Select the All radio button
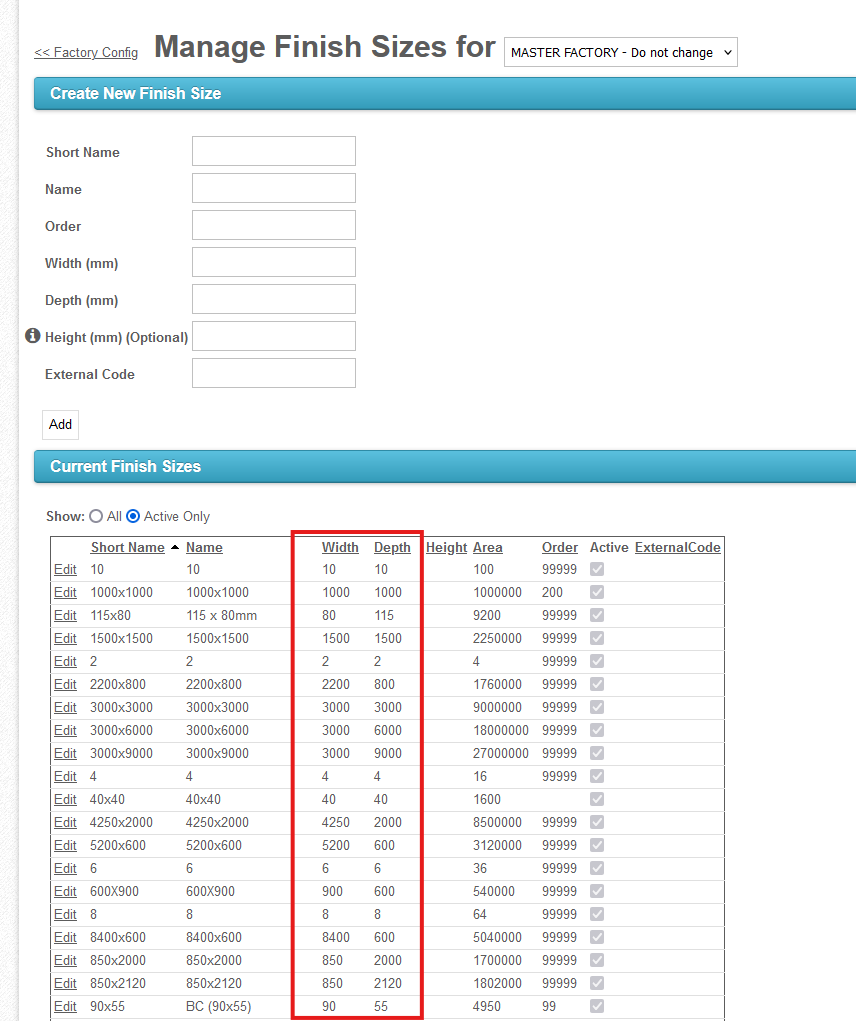 tap(96, 516)
